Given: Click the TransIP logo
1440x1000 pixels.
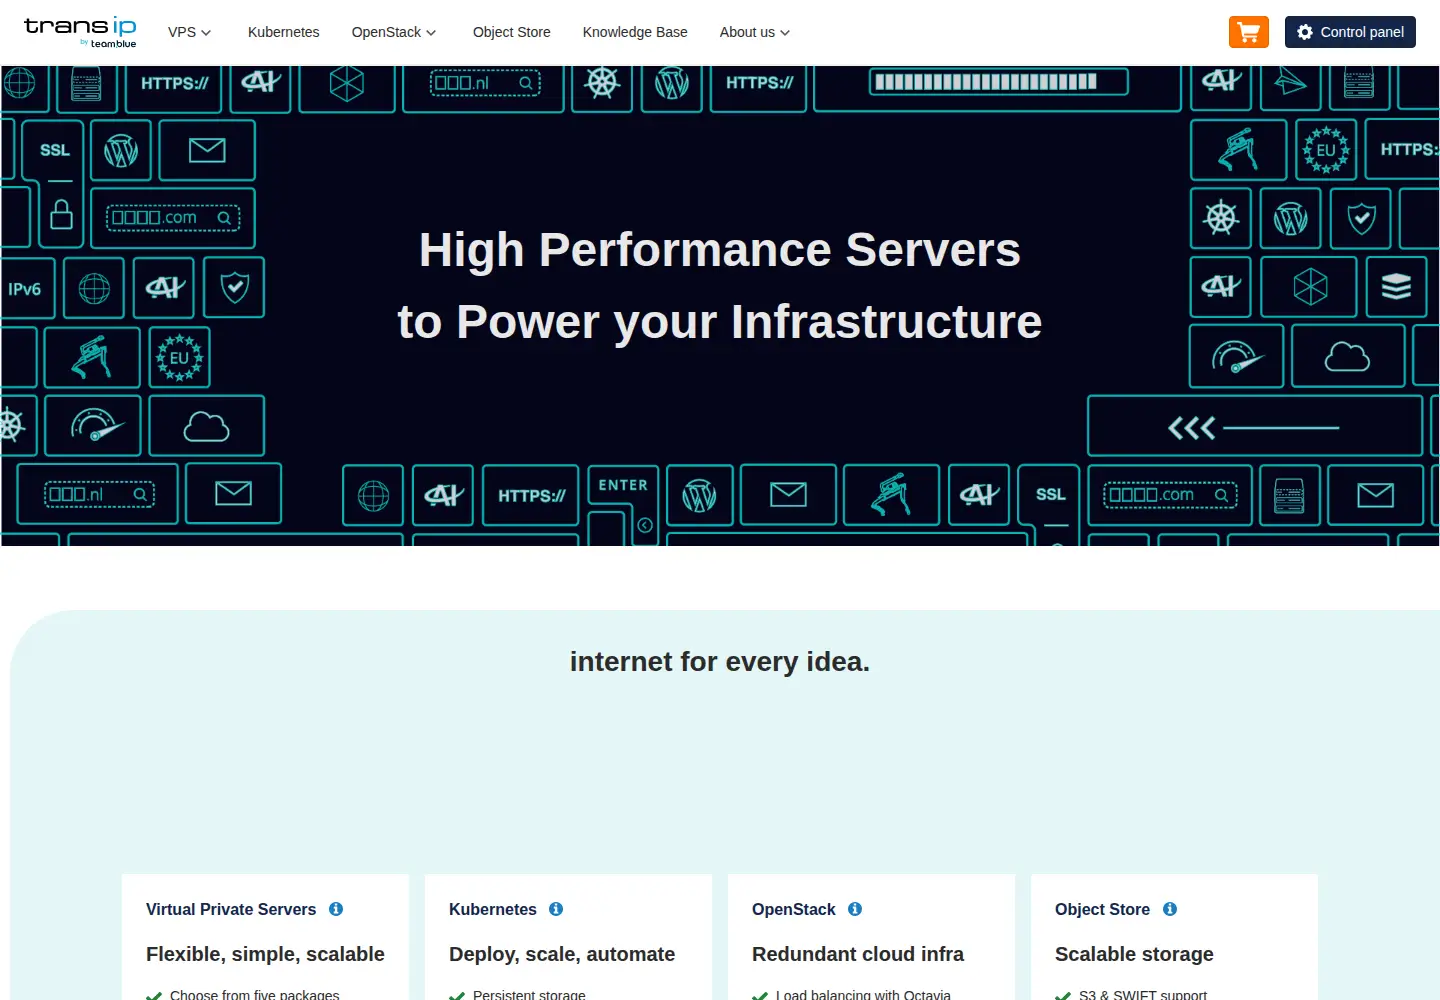Looking at the screenshot, I should click(80, 31).
